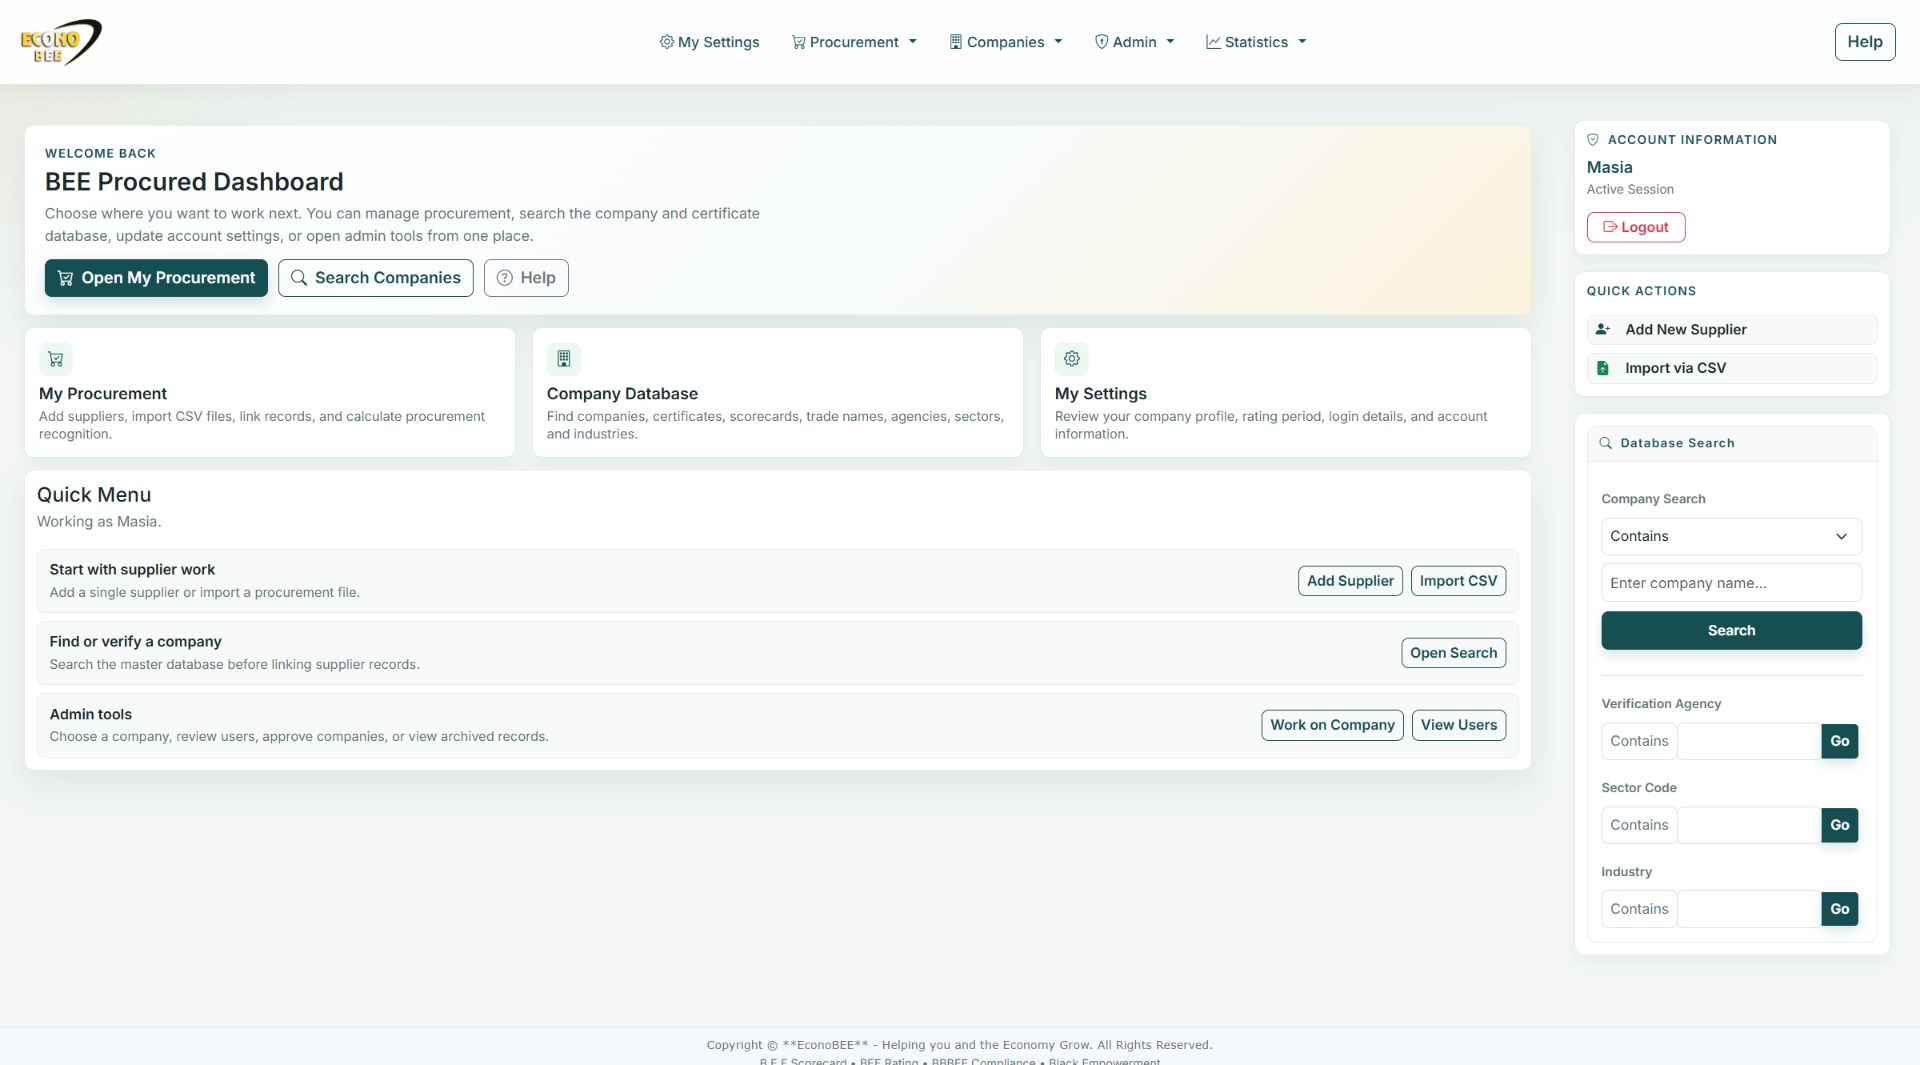This screenshot has width=1920, height=1065.
Task: Expand the Admin dropdown menu
Action: 1134,42
